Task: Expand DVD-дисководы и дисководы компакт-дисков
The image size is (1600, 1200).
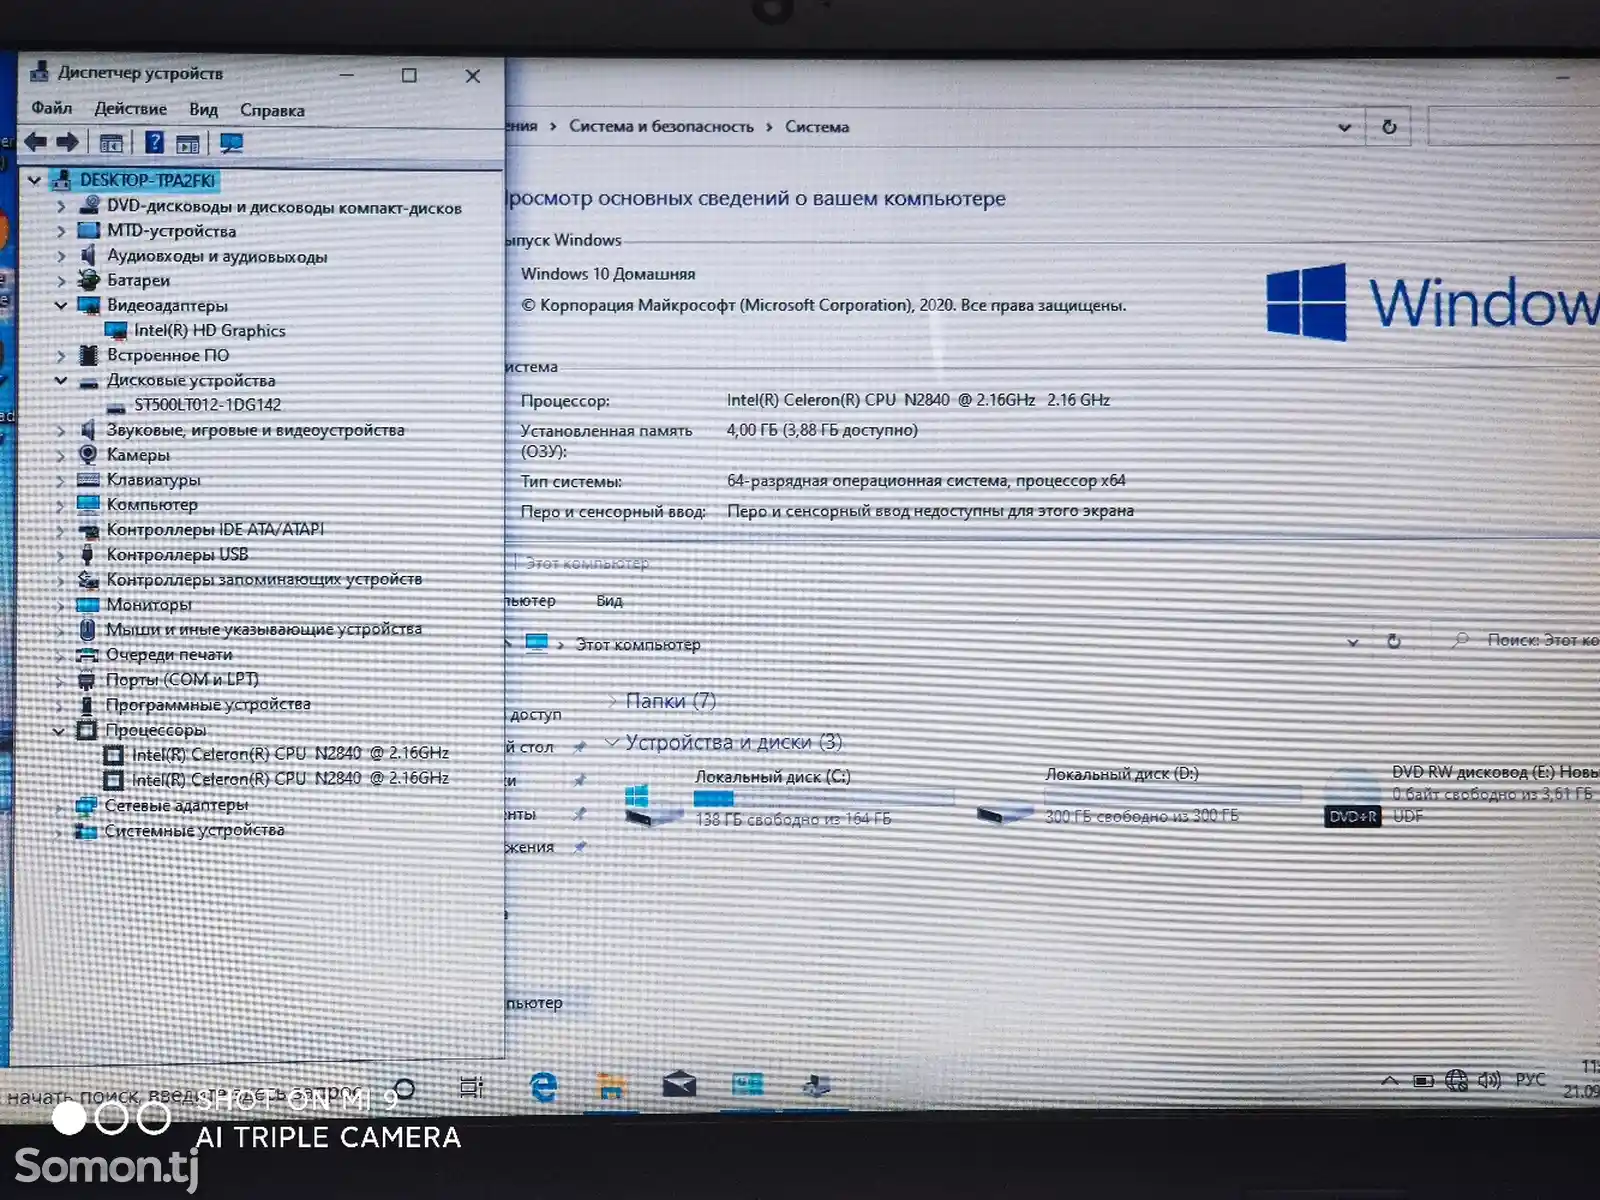Action: pyautogui.click(x=61, y=206)
